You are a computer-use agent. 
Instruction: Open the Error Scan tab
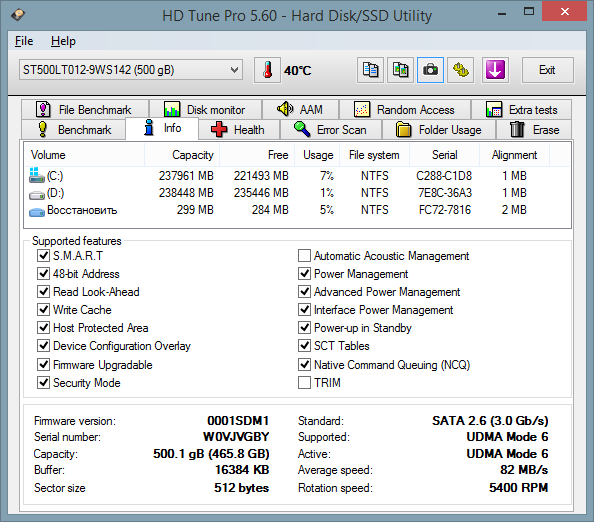point(331,130)
